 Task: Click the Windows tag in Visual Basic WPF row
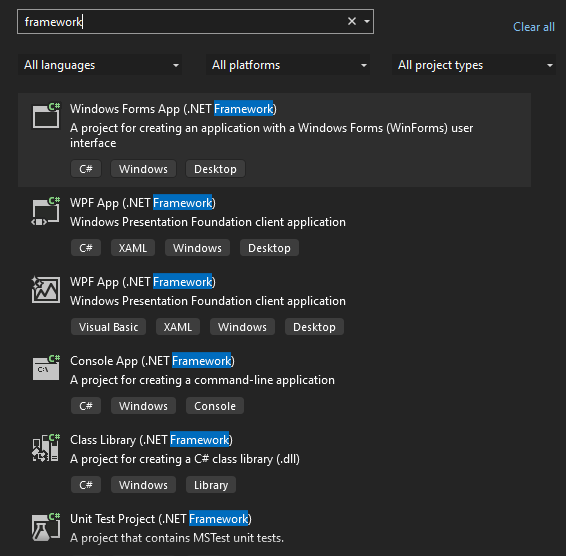click(x=242, y=327)
